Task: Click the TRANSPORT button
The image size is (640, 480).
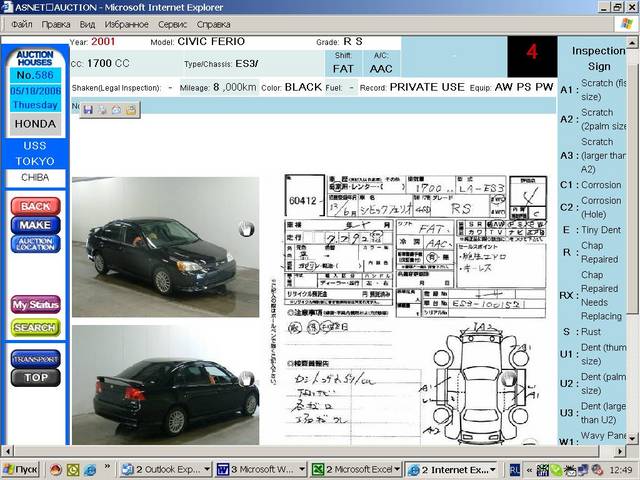Action: click(x=36, y=359)
